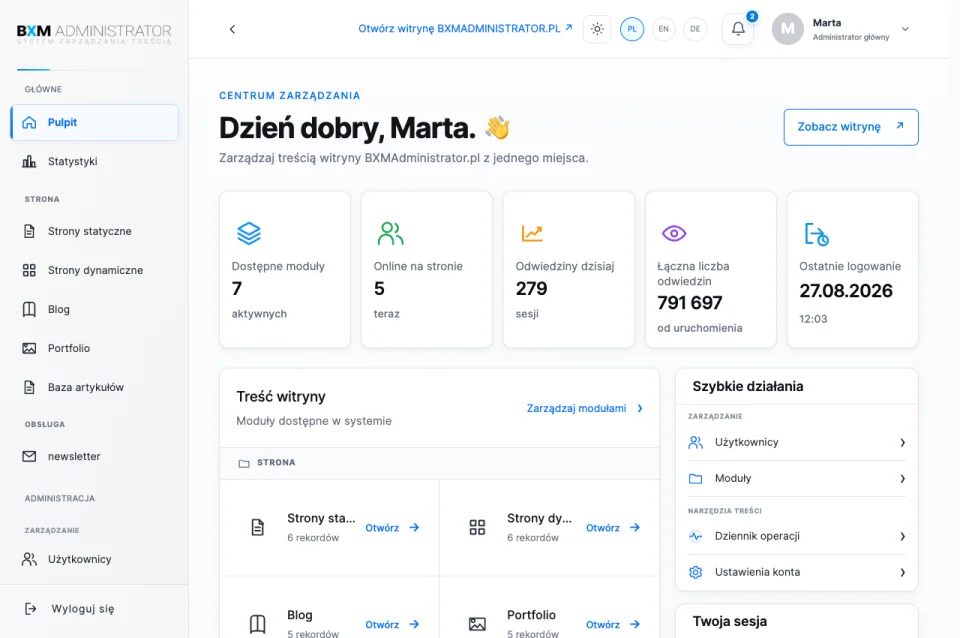The height and width of the screenshot is (638, 960).
Task: Open Statystyki in sidebar
Action: tap(94, 162)
